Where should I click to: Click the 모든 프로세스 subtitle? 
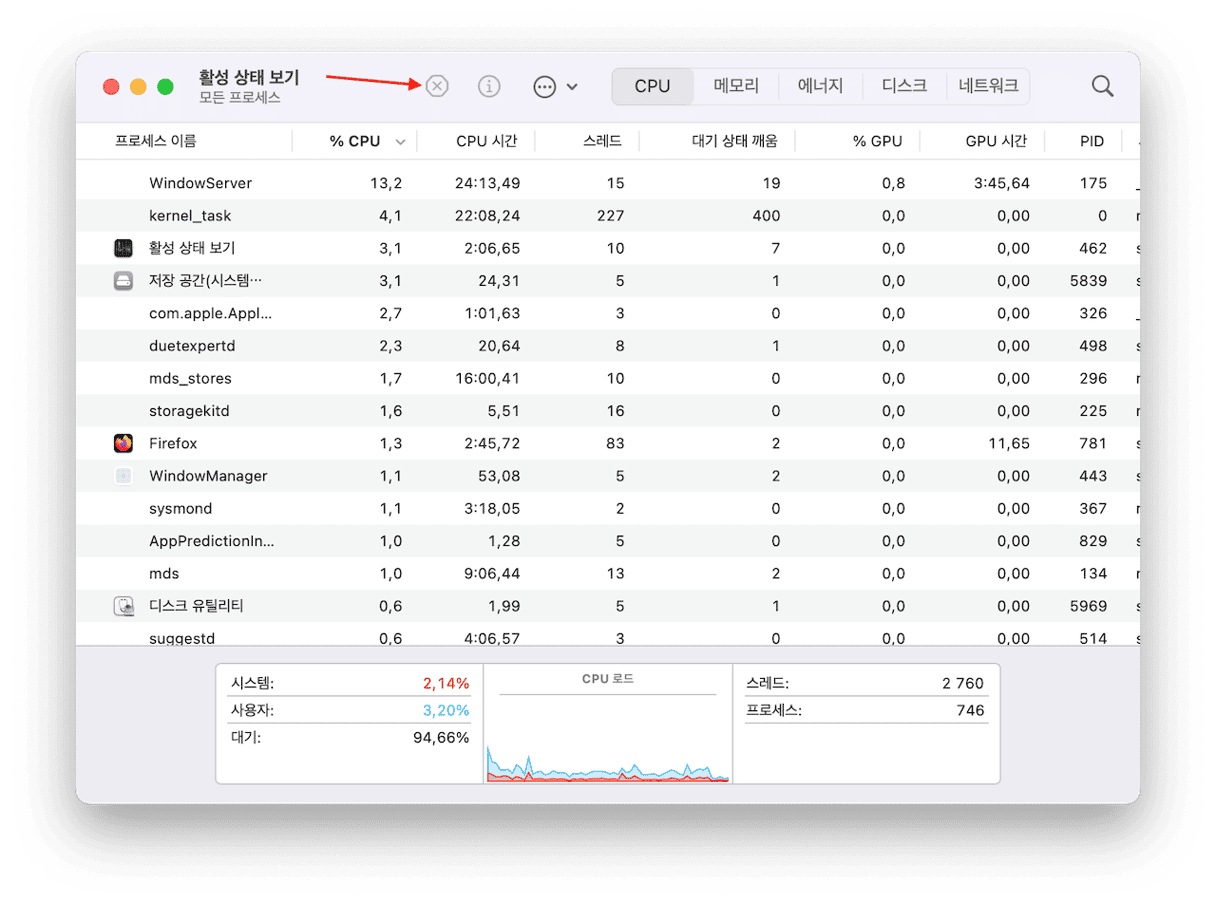click(x=240, y=98)
